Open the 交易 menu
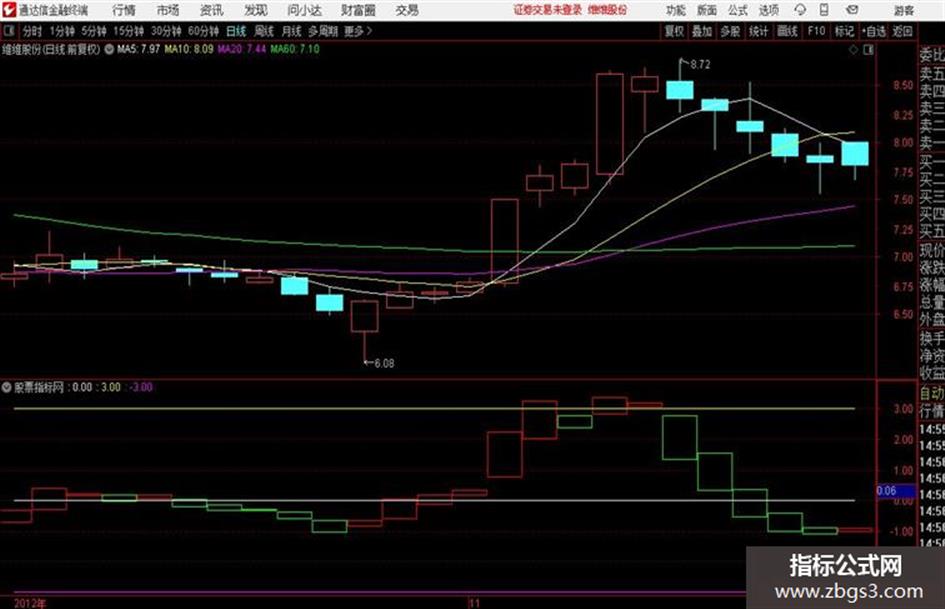Screen dimensions: 945x609 pos(407,10)
